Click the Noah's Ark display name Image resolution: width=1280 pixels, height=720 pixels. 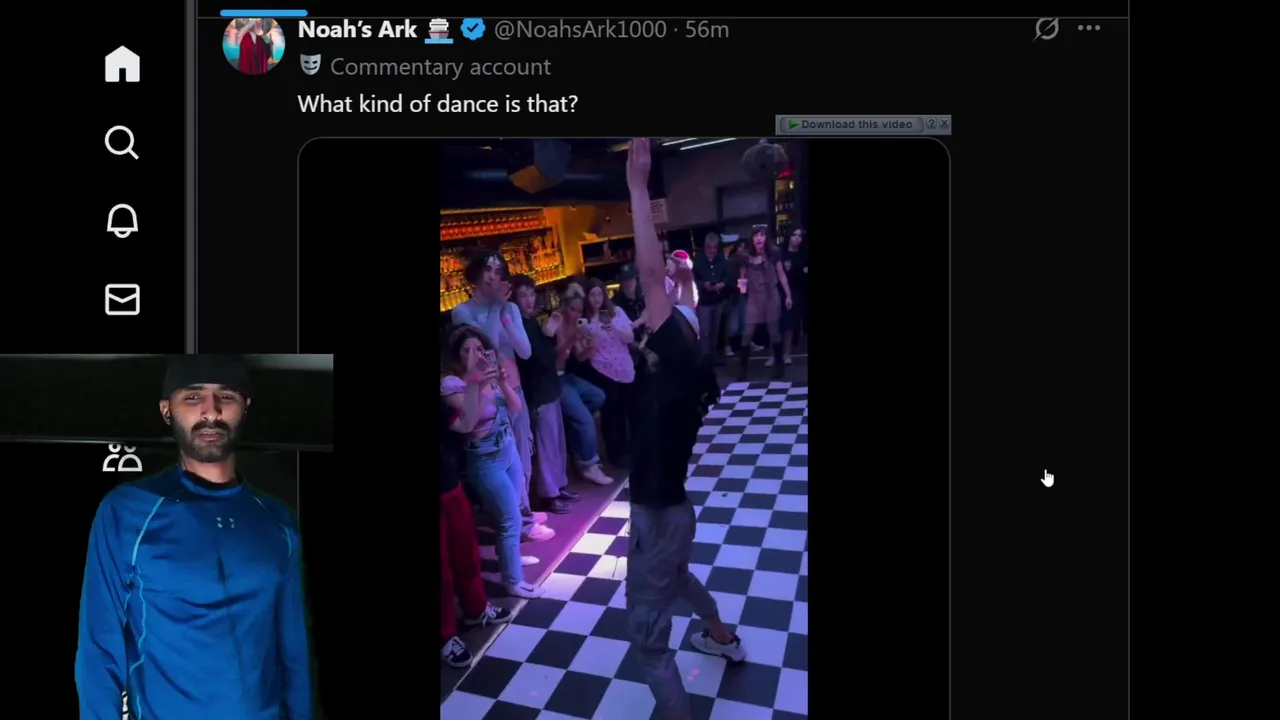coord(357,29)
